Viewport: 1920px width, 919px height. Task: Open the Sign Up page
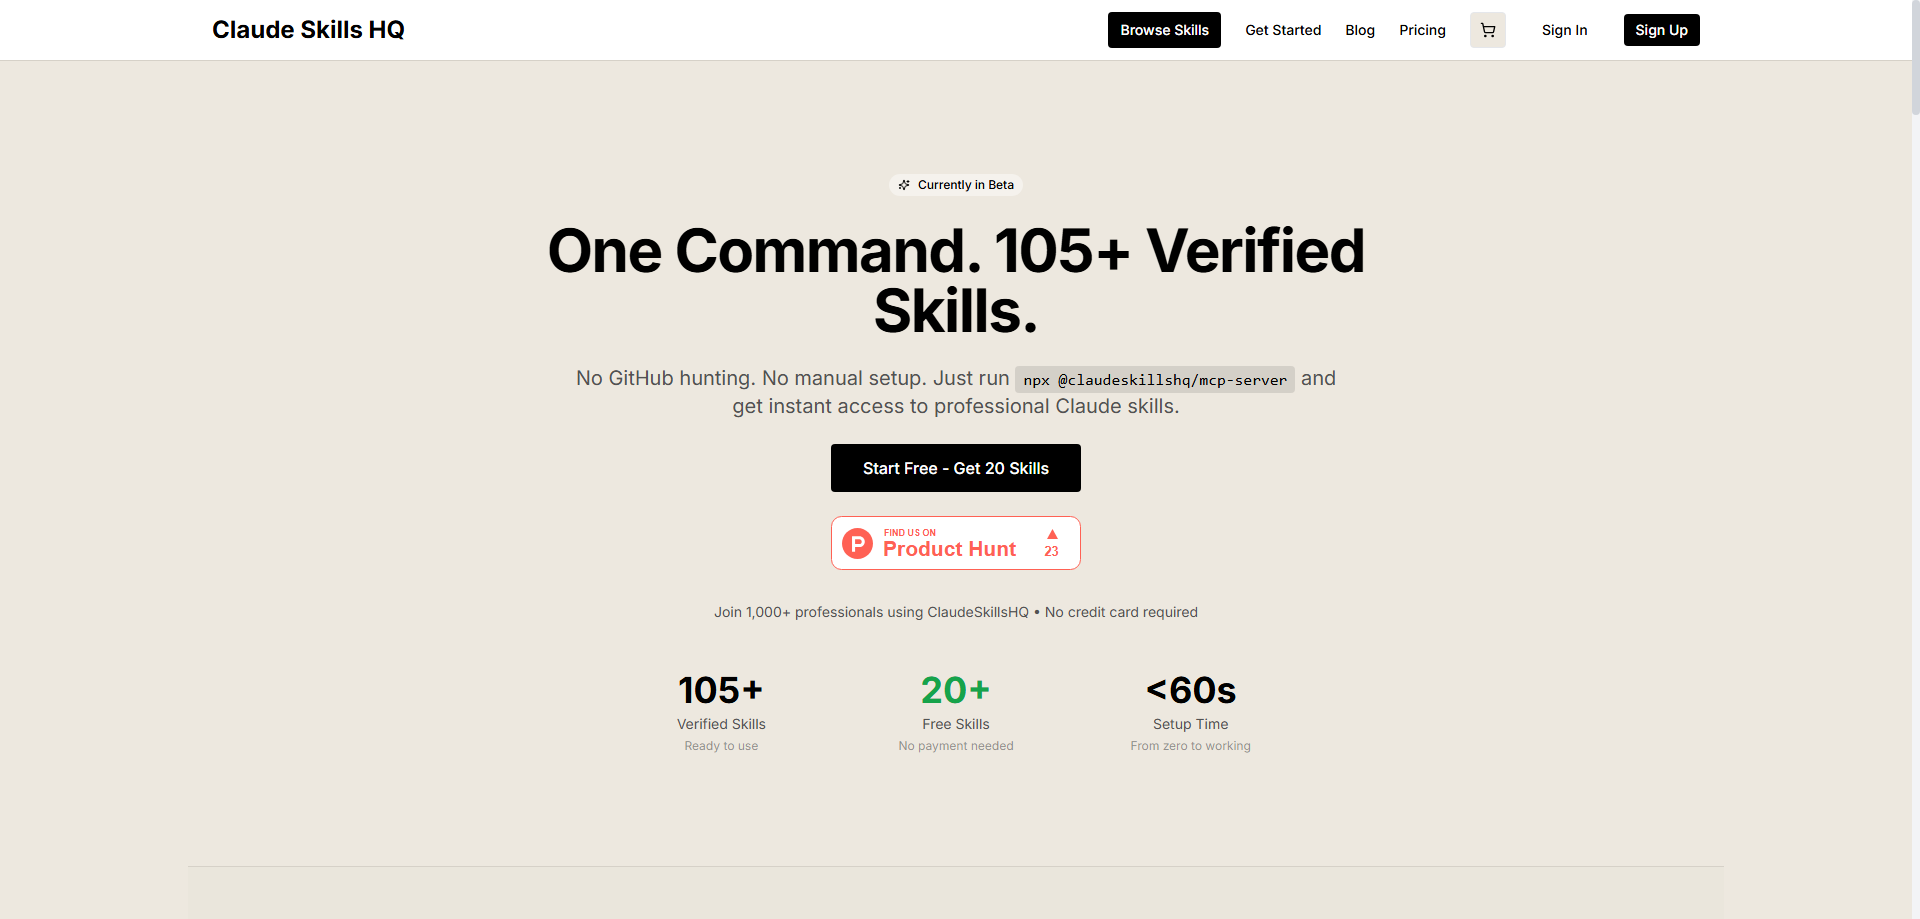[x=1661, y=30]
